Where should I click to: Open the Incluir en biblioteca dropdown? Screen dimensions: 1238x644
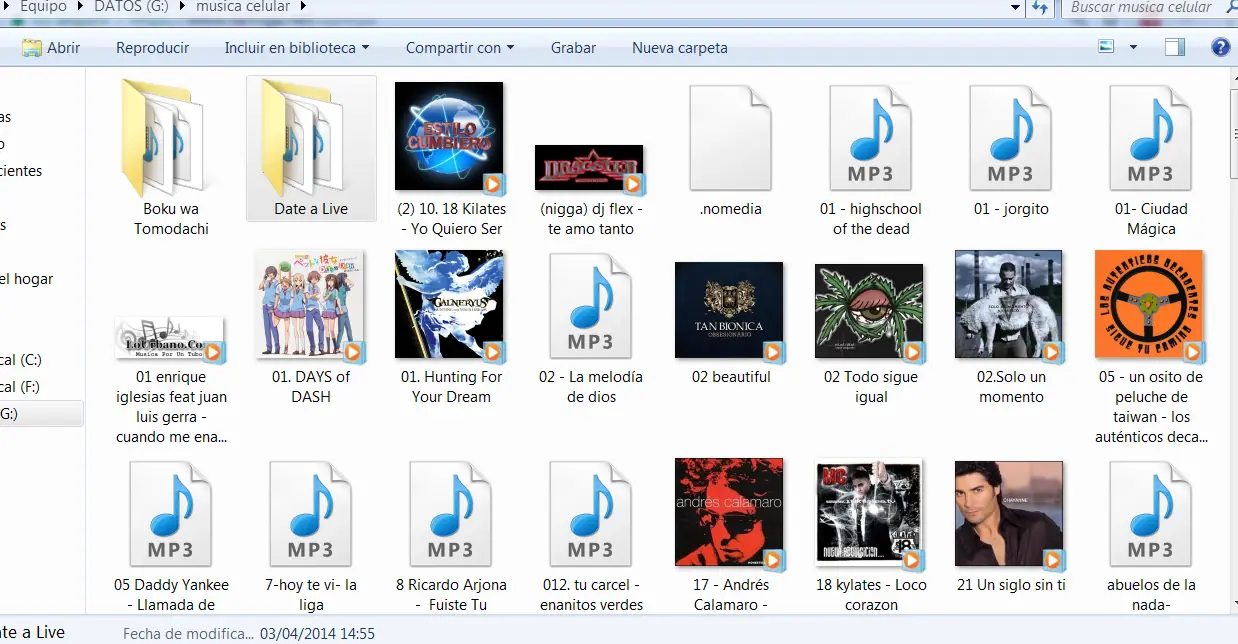click(x=297, y=47)
